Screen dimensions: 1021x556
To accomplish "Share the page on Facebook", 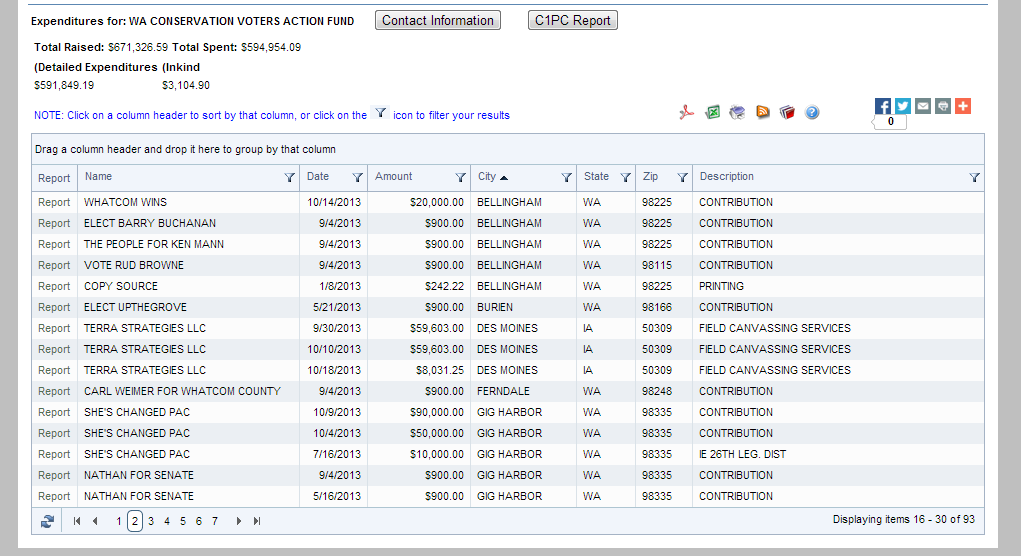I will [x=883, y=106].
